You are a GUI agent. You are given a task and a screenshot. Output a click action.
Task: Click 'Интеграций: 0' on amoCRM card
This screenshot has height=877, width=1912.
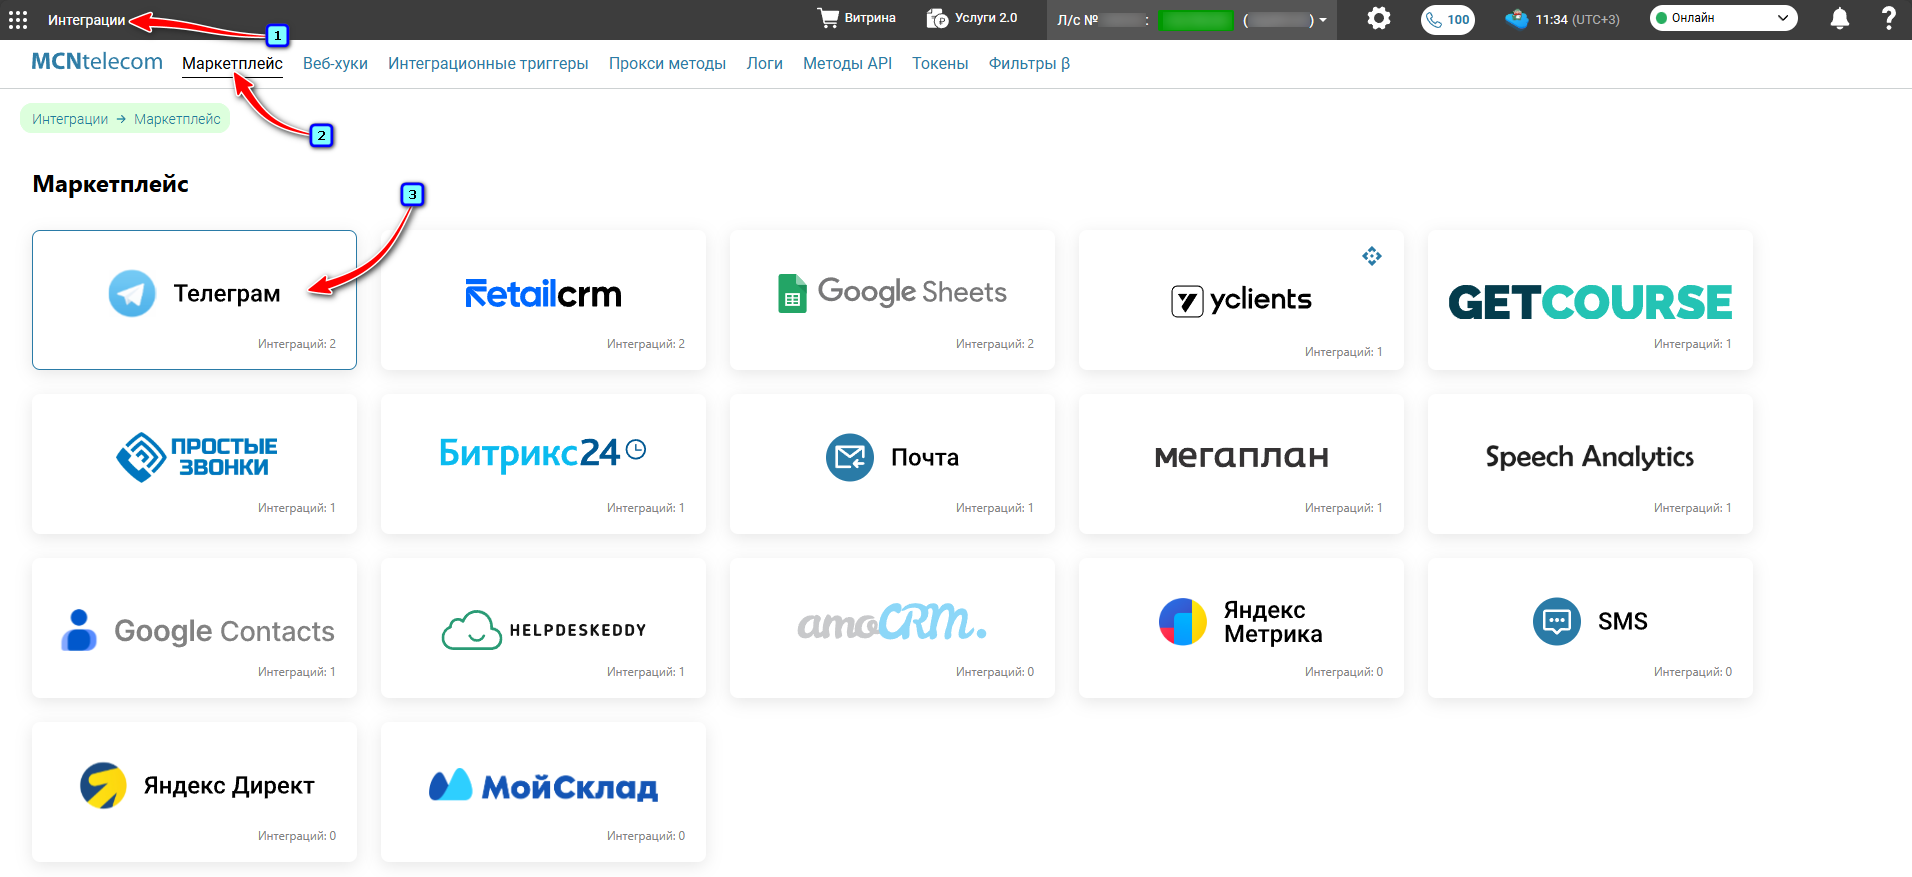point(995,672)
